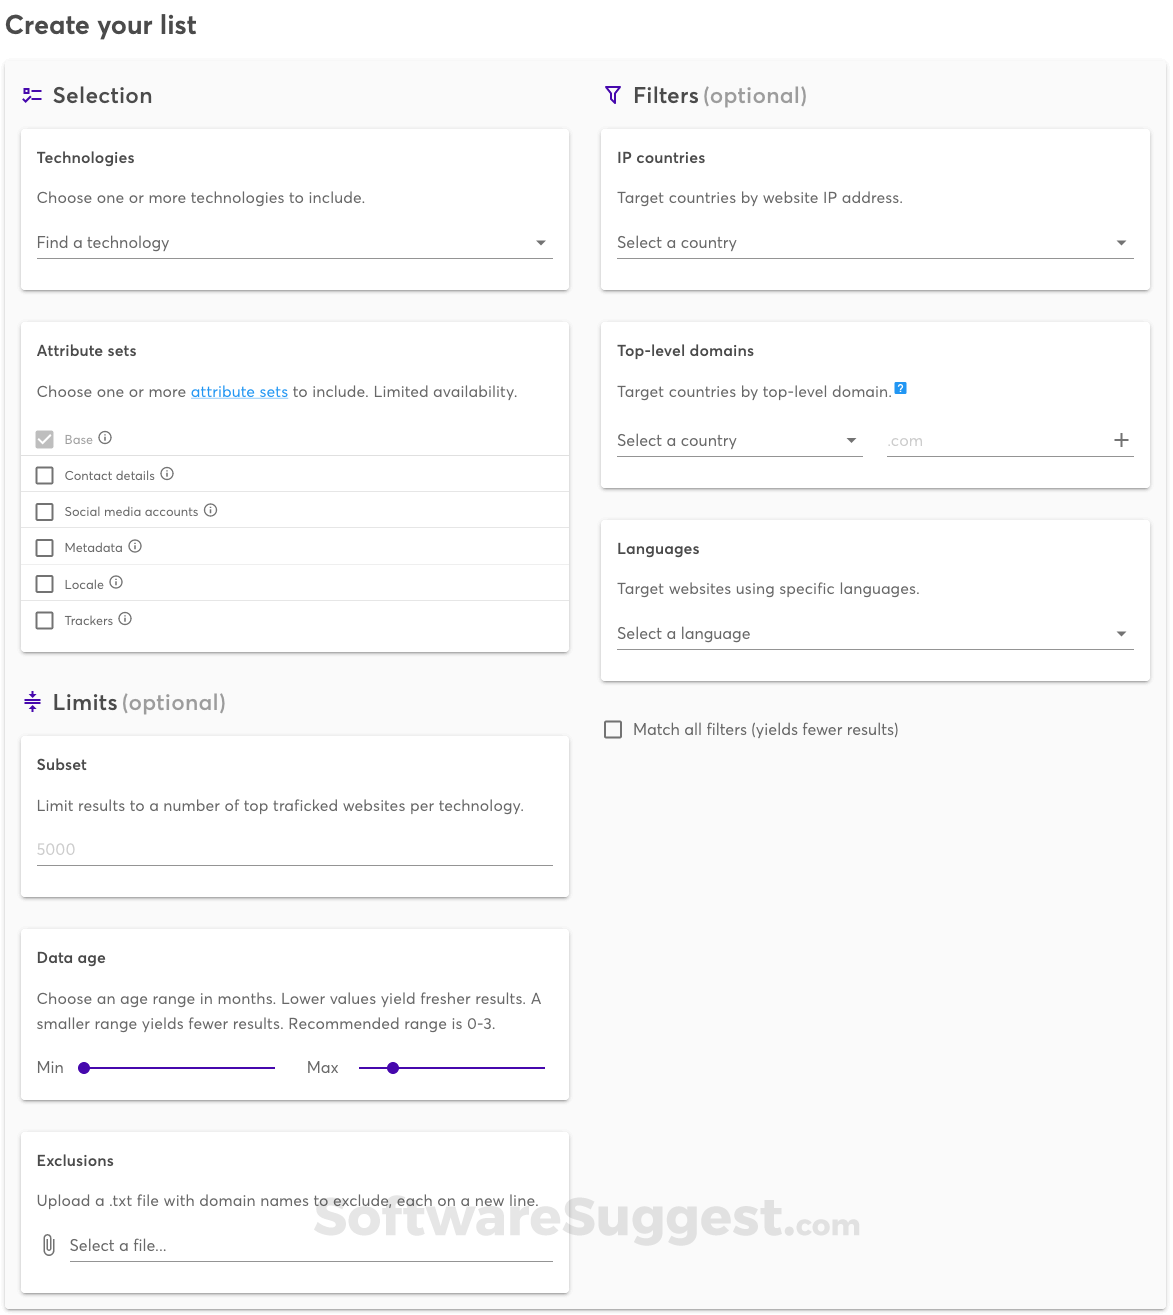Click the Selection panel icon

pyautogui.click(x=31, y=95)
